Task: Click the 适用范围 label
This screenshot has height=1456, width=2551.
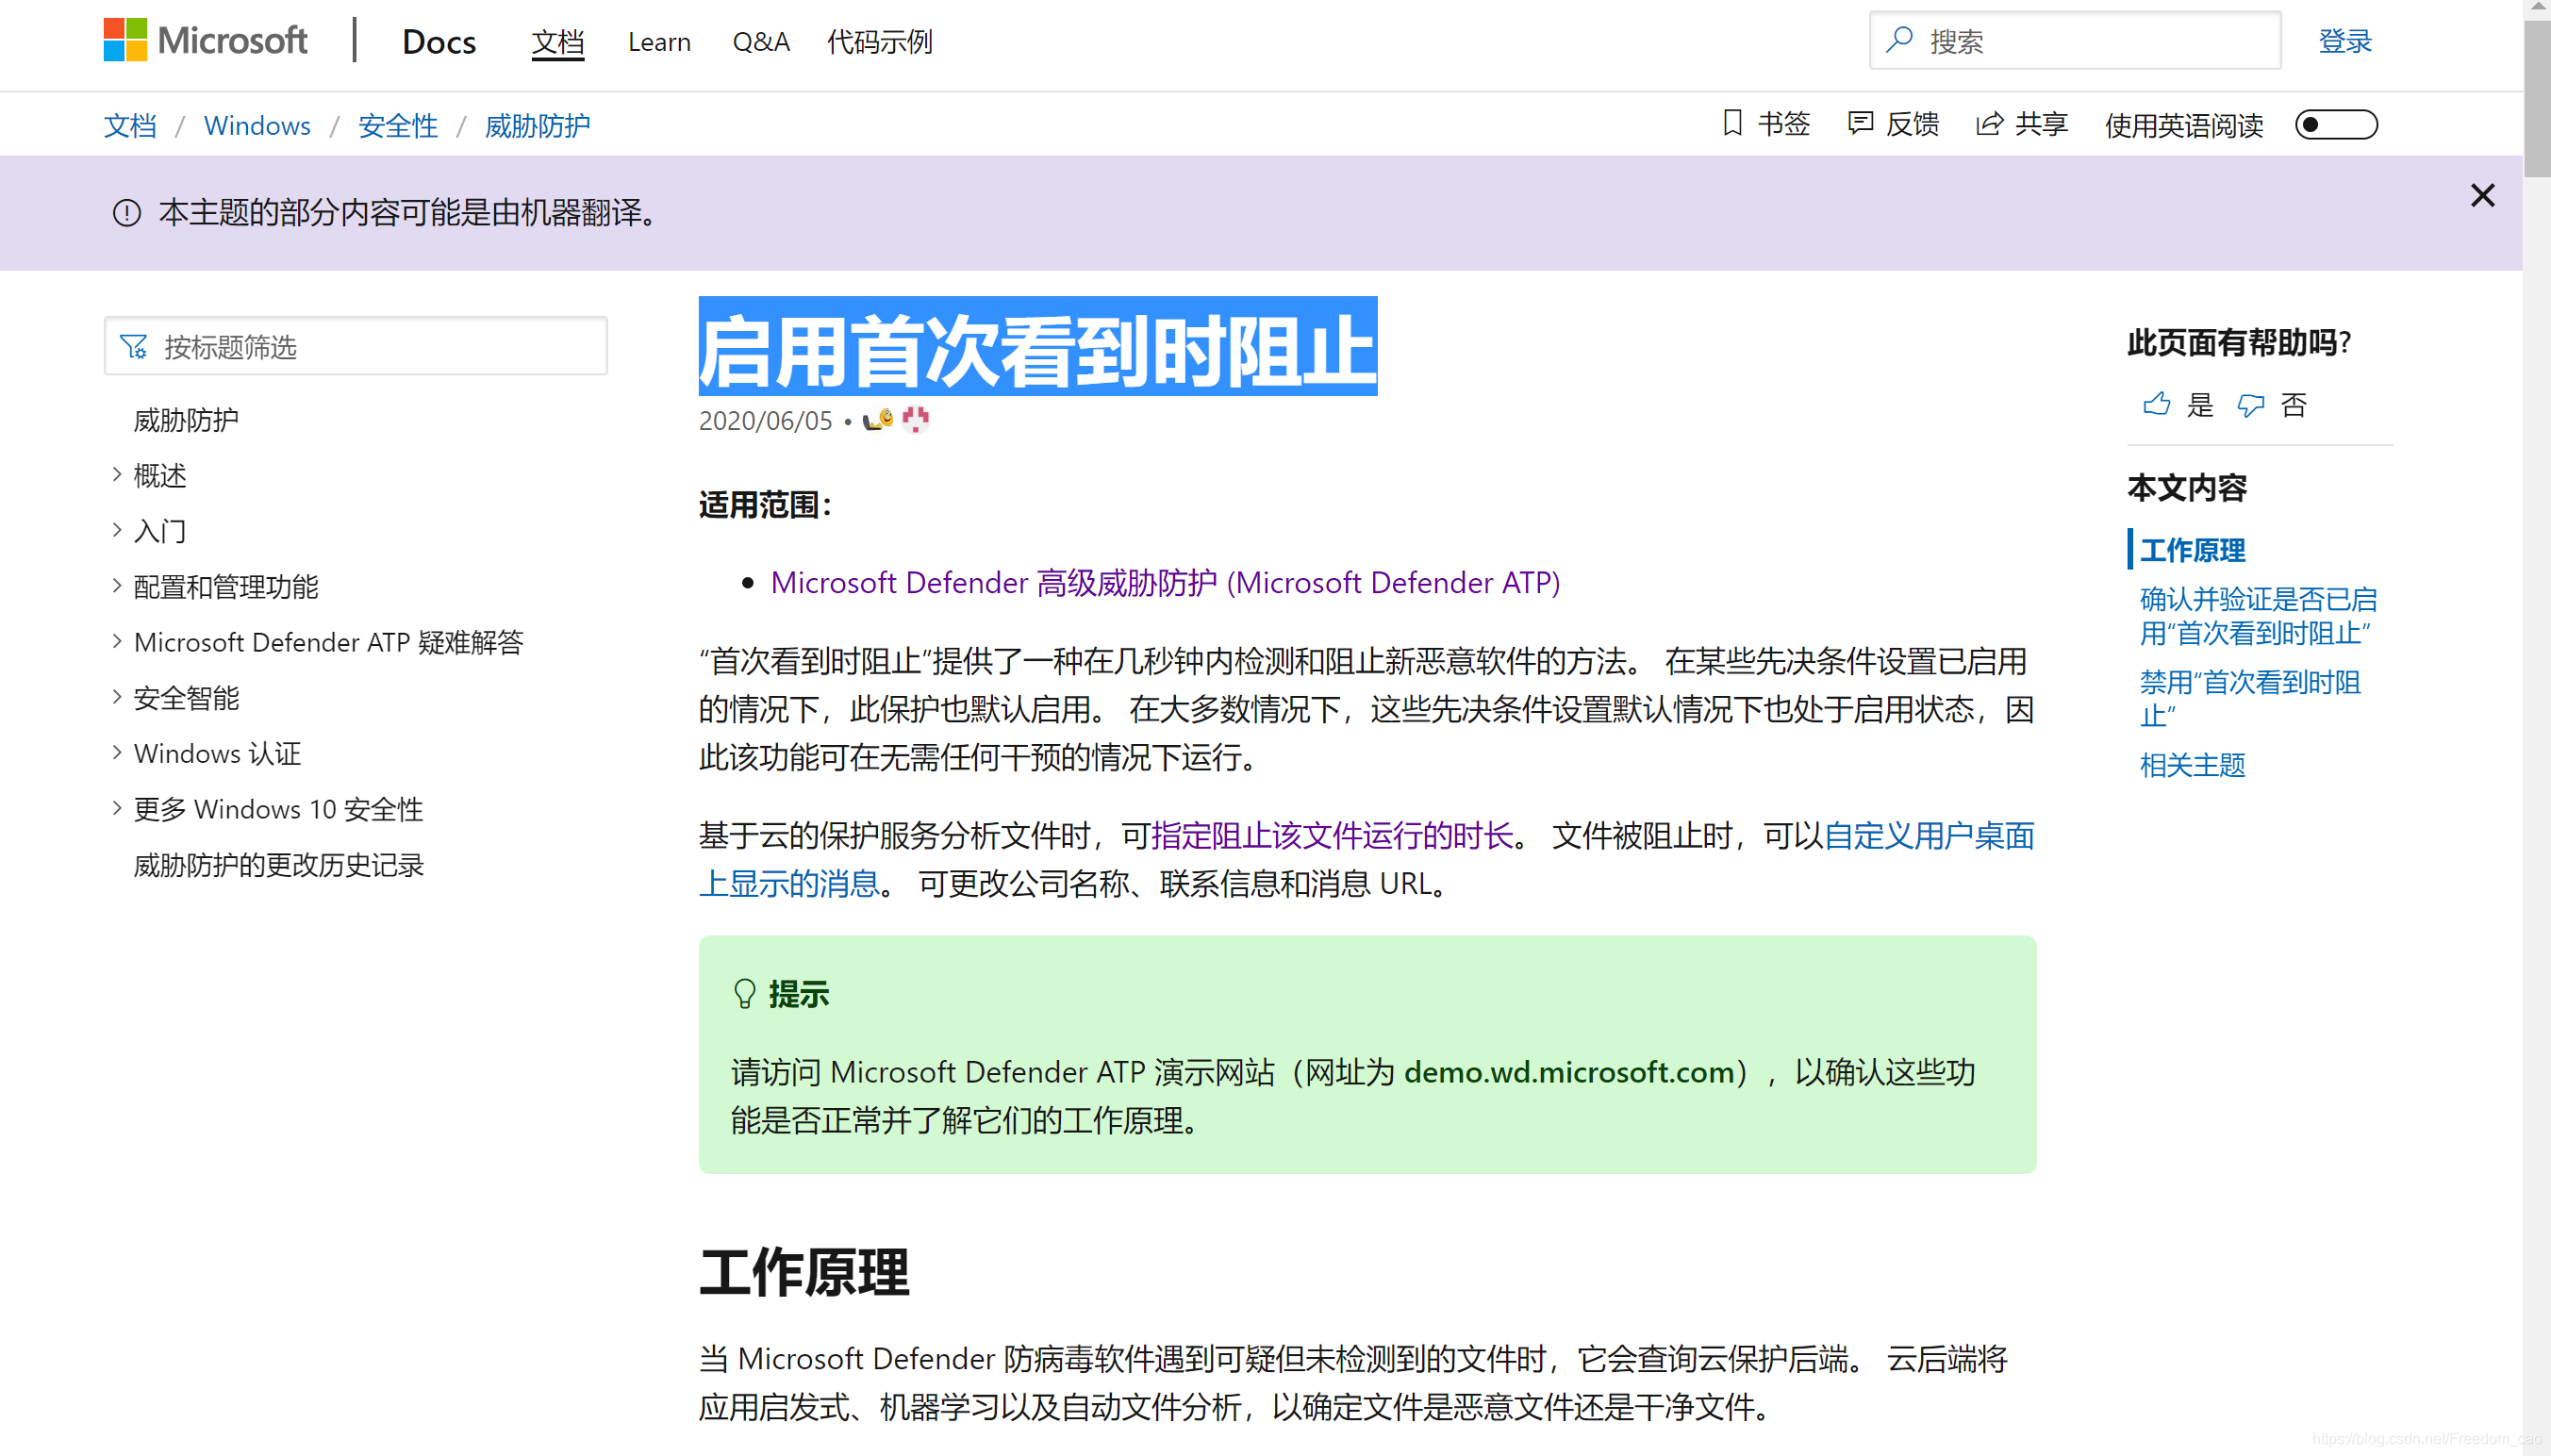Action: coord(765,504)
